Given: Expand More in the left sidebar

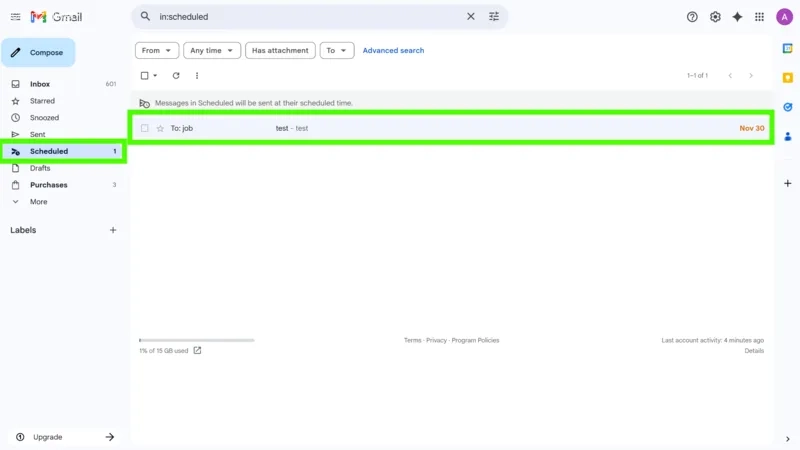Looking at the screenshot, I should [x=38, y=202].
